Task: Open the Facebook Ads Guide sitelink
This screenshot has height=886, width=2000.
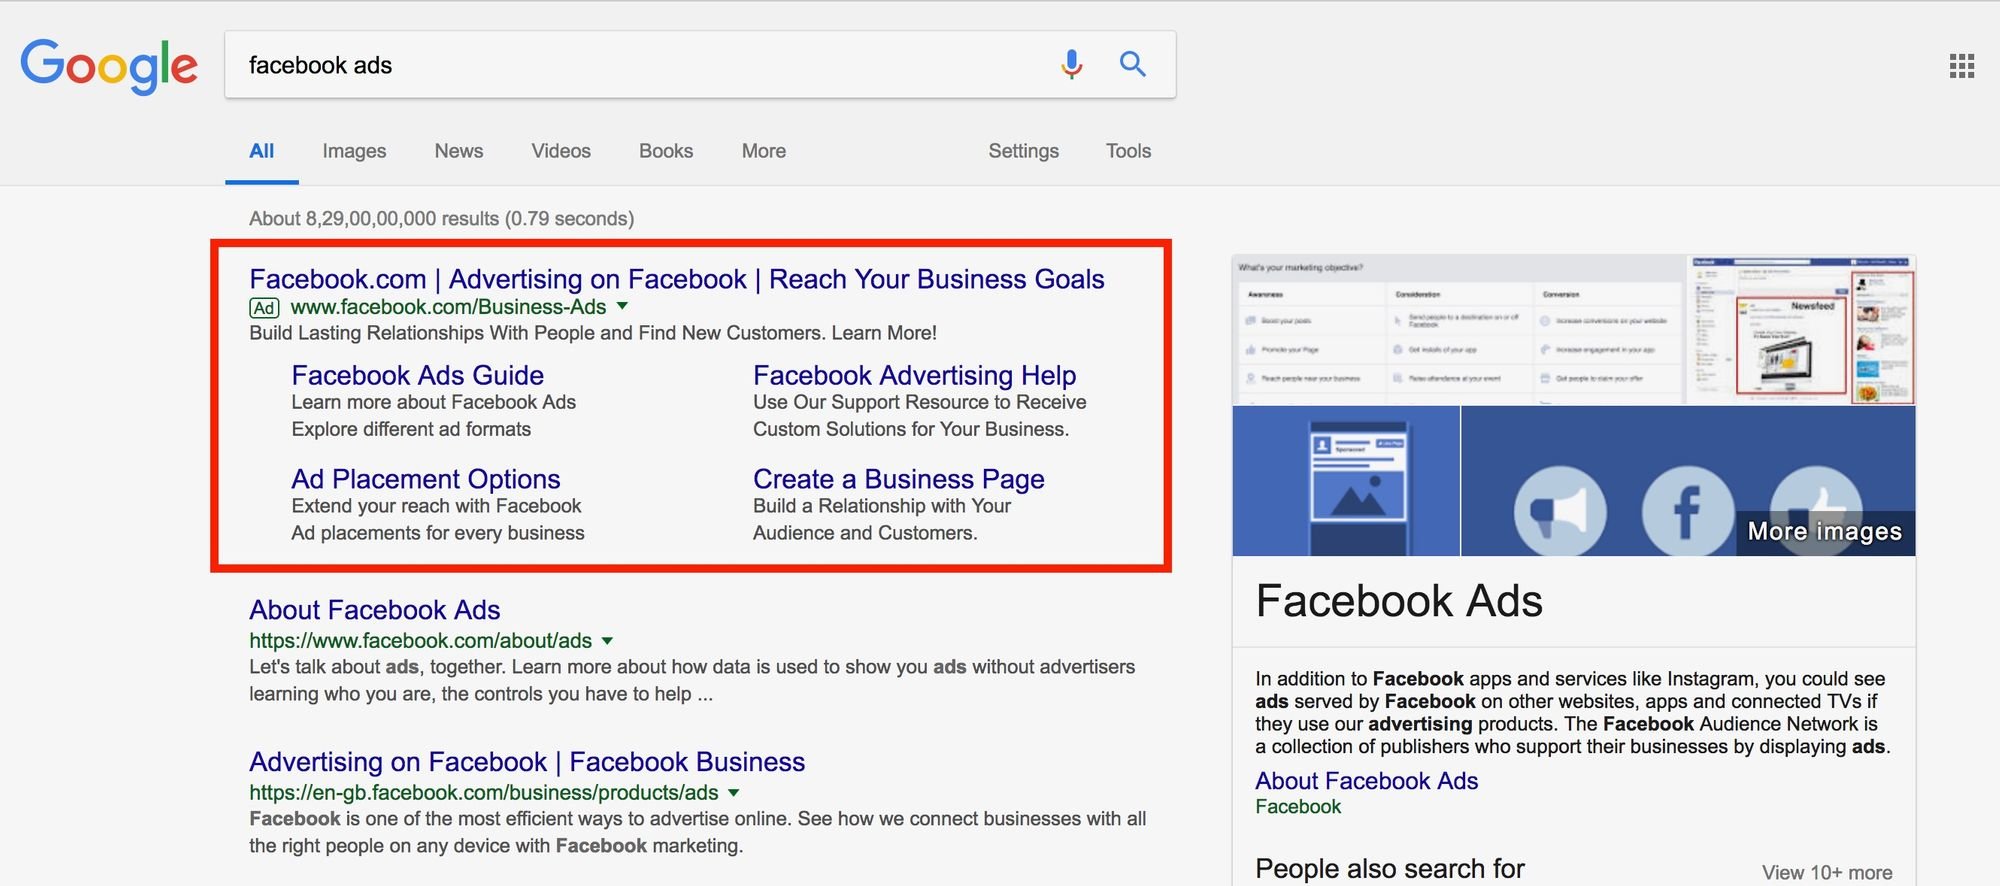Action: pos(417,375)
